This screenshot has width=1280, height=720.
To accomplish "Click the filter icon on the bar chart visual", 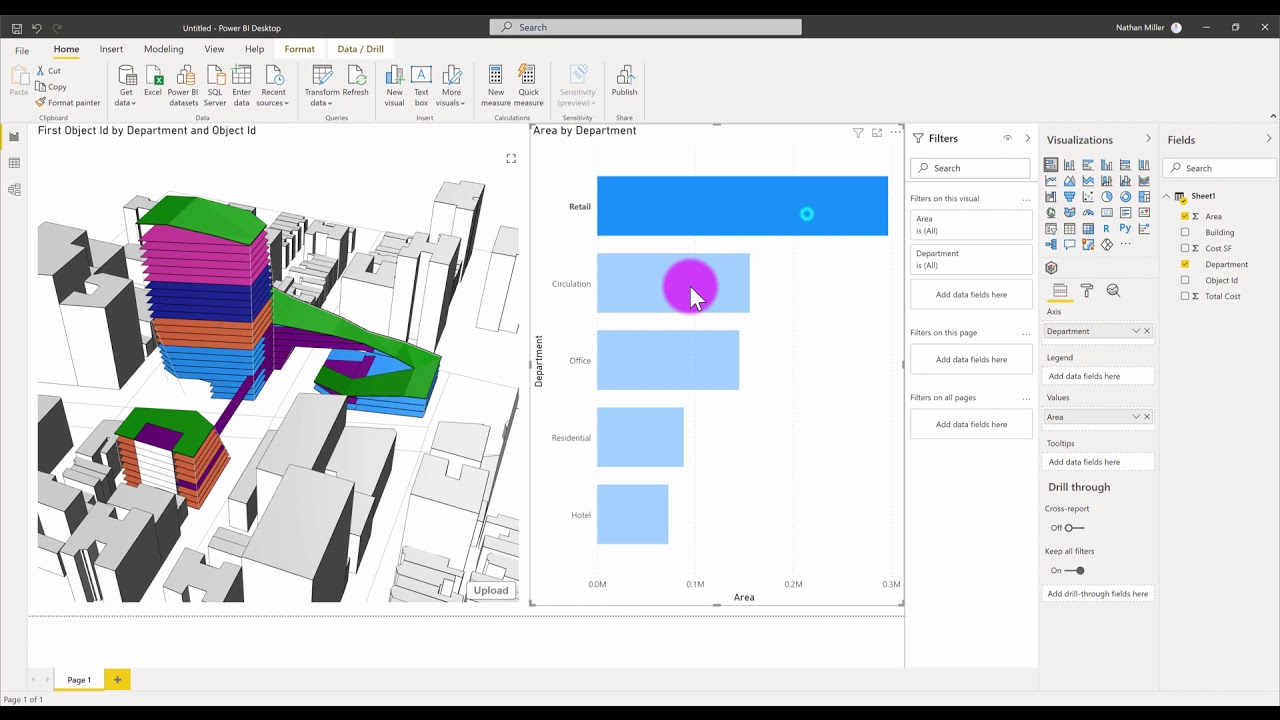I will 858,132.
